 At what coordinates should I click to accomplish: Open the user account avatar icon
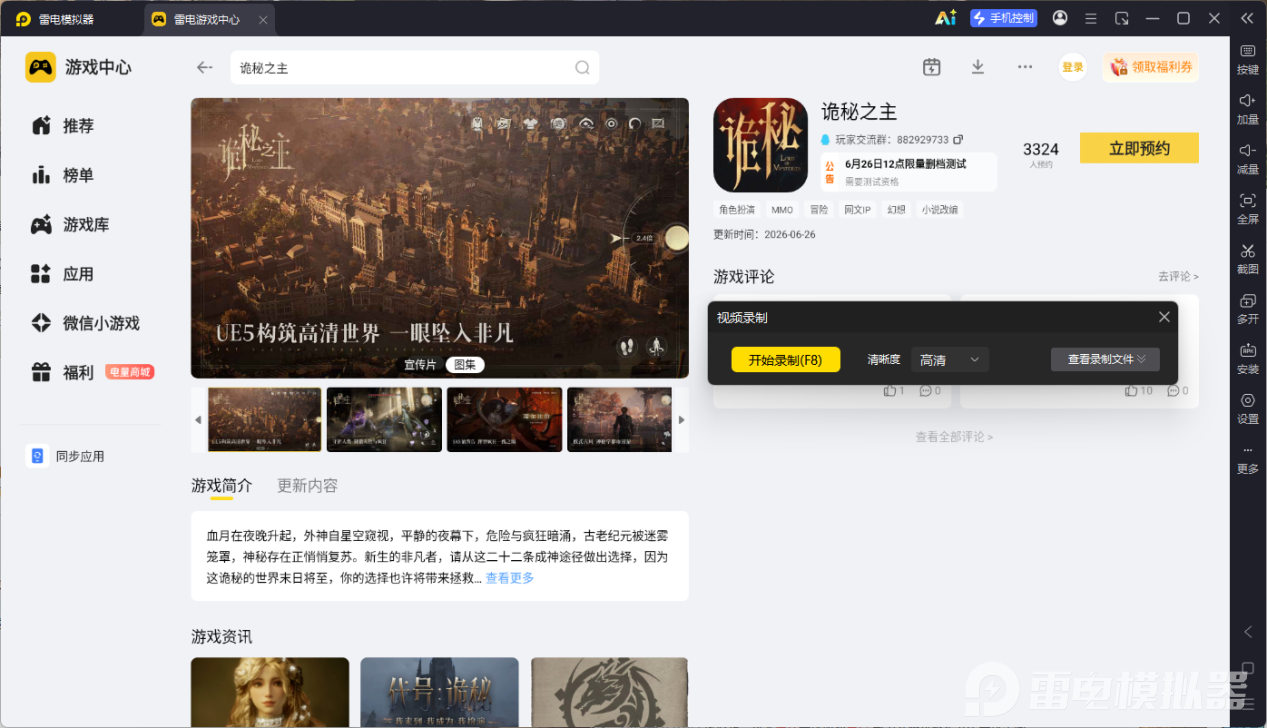click(1060, 18)
